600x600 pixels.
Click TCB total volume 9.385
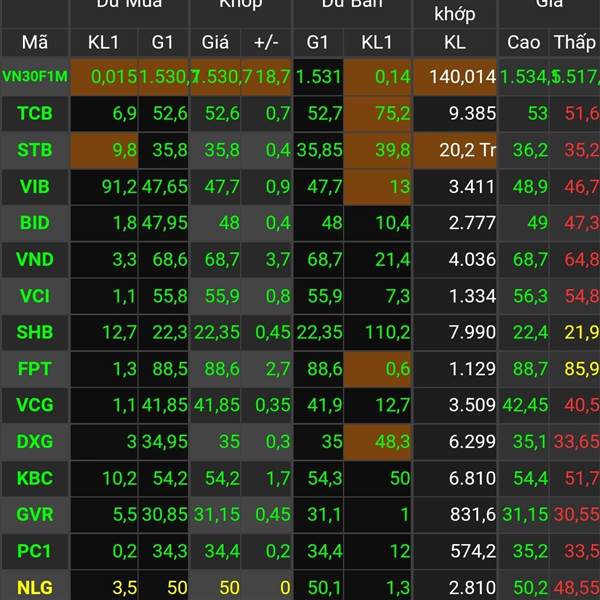click(472, 113)
